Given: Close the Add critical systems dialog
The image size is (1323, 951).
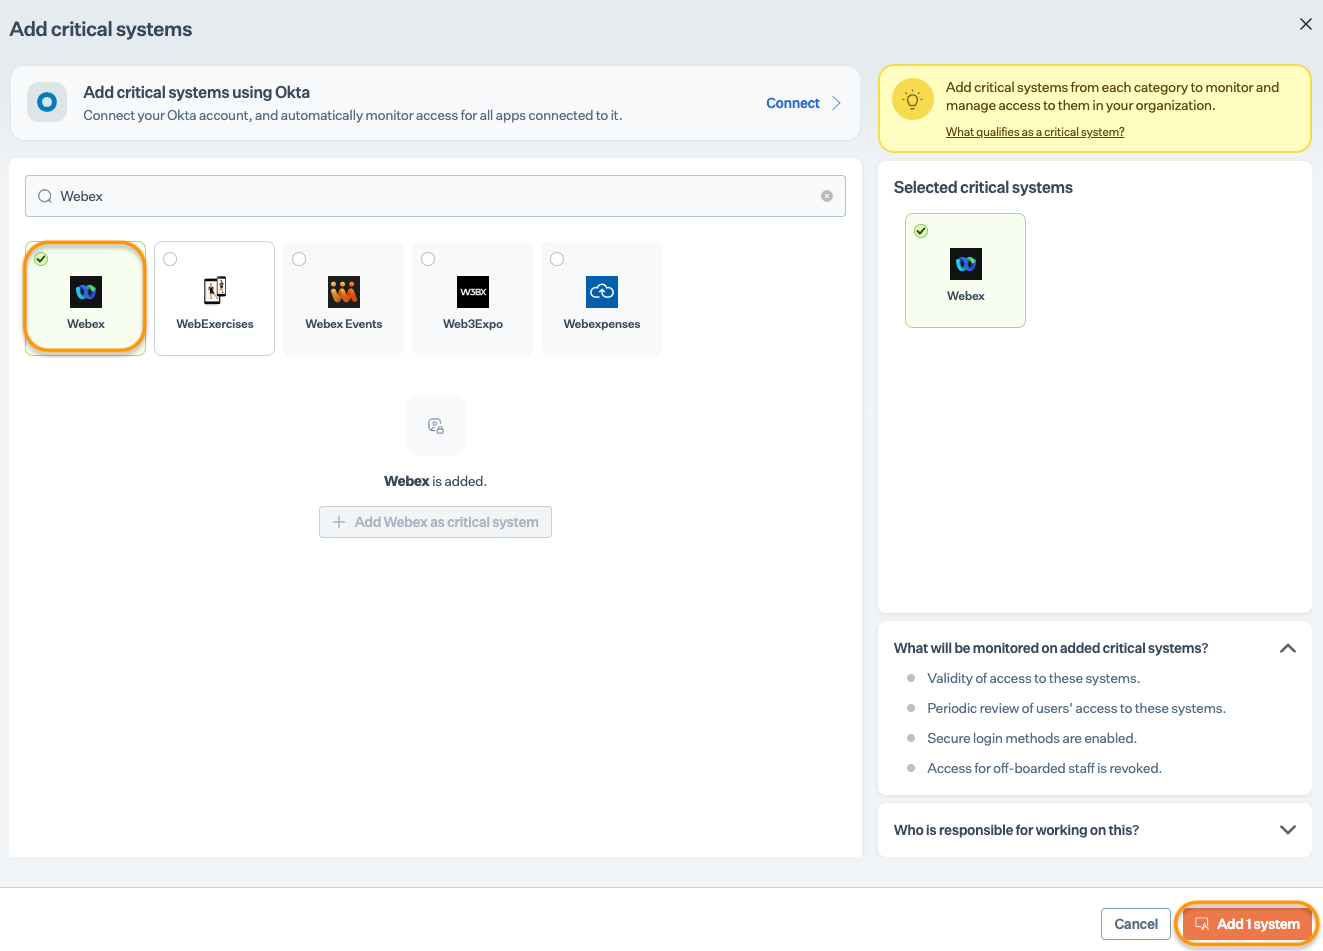Looking at the screenshot, I should [x=1305, y=24].
